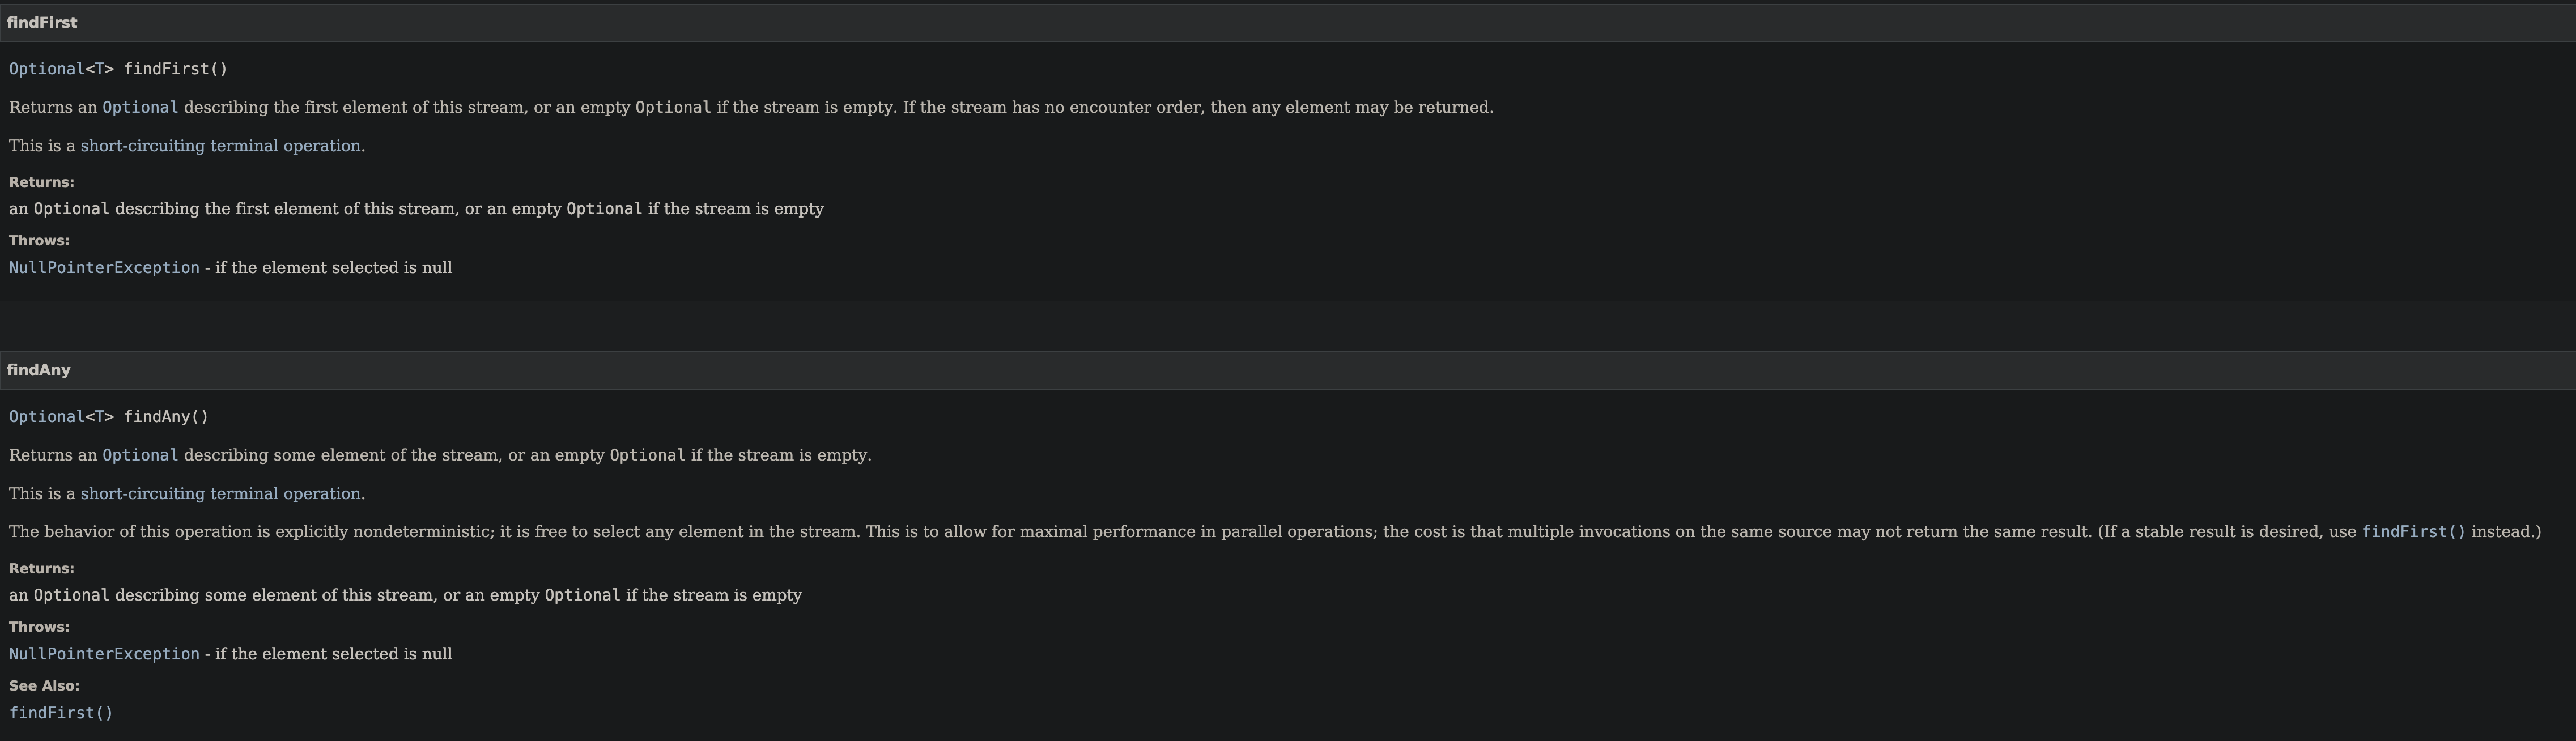This screenshot has height=741, width=2576.
Task: Open the Optional link in findFirst signature
Action: click(x=47, y=69)
